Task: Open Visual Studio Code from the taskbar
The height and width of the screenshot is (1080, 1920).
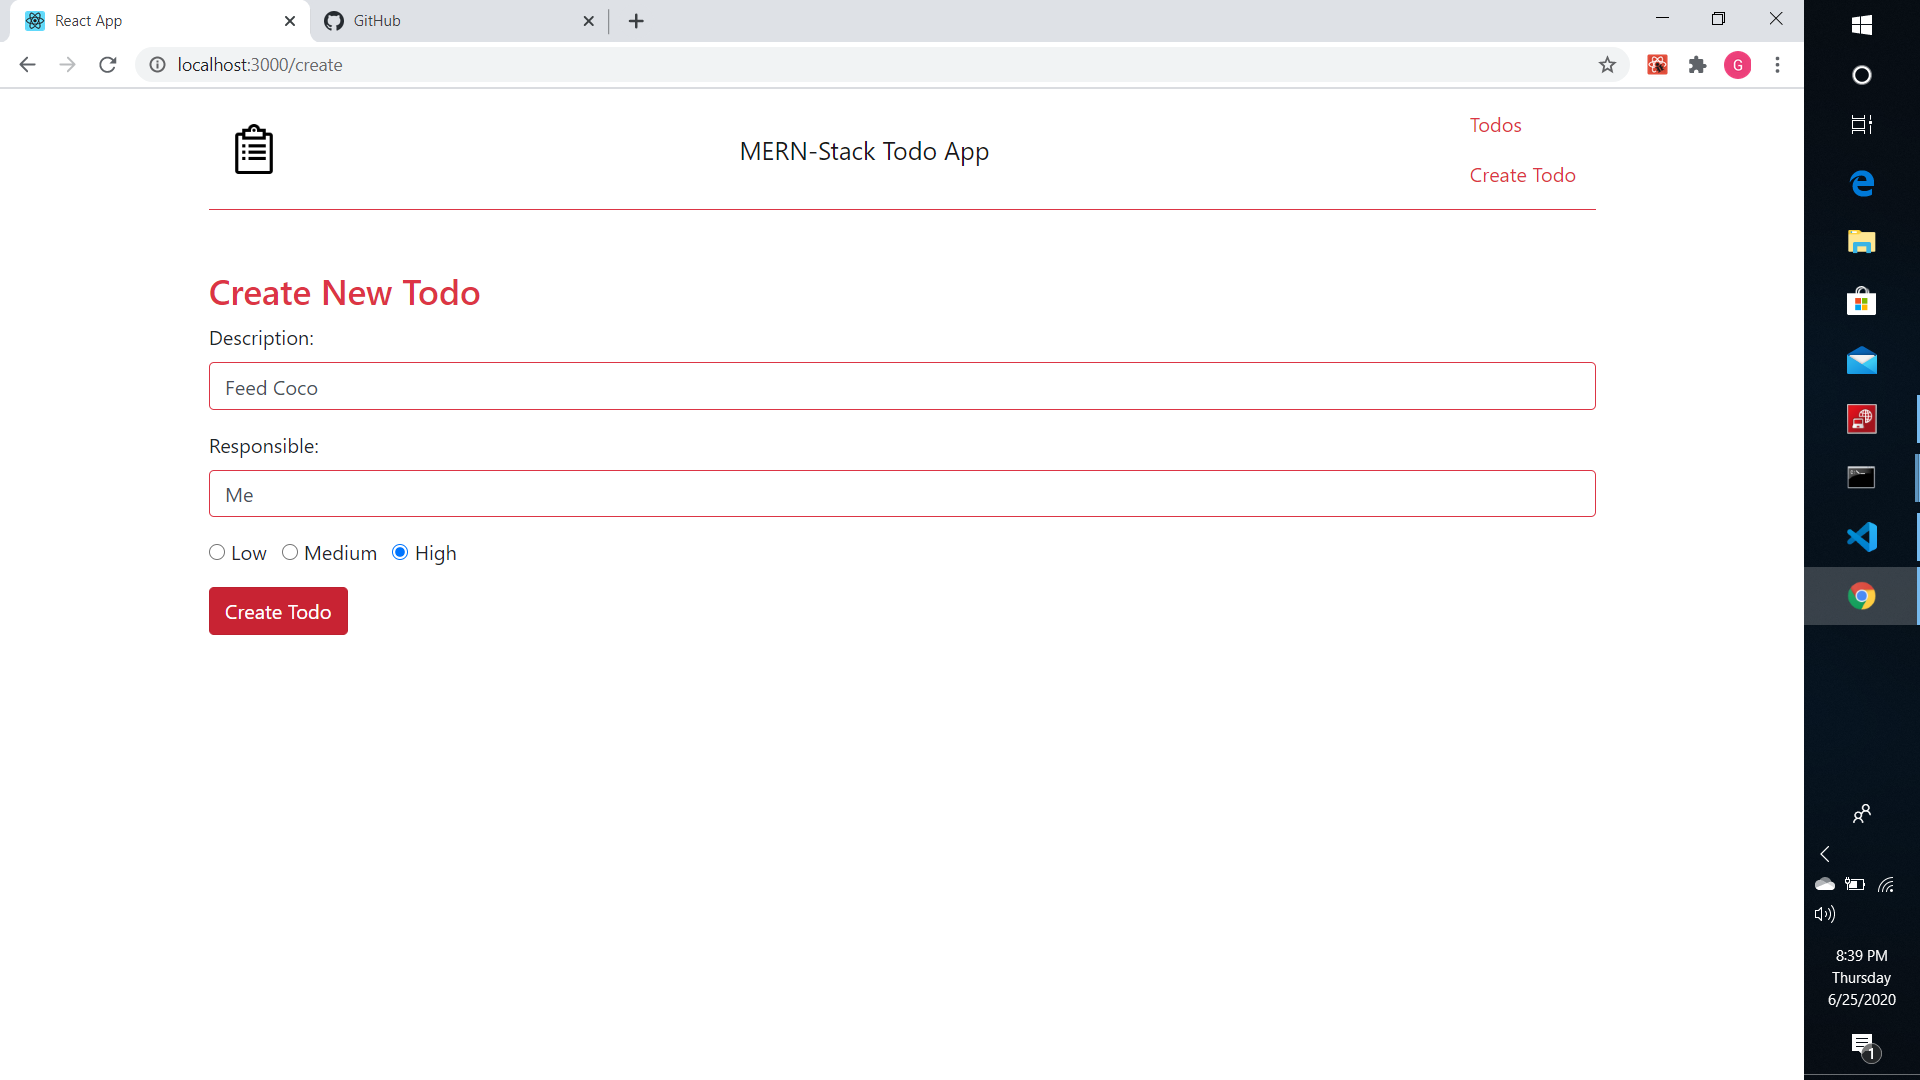Action: 1861,537
